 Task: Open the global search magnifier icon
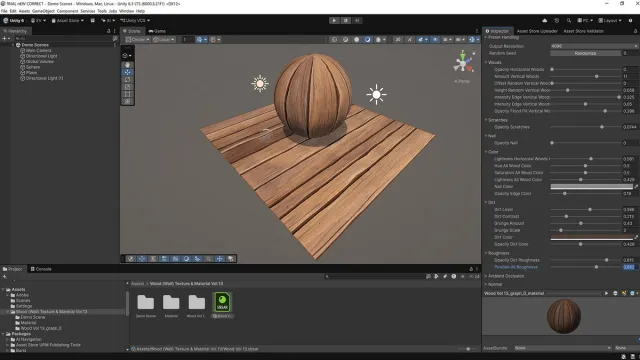(569, 20)
